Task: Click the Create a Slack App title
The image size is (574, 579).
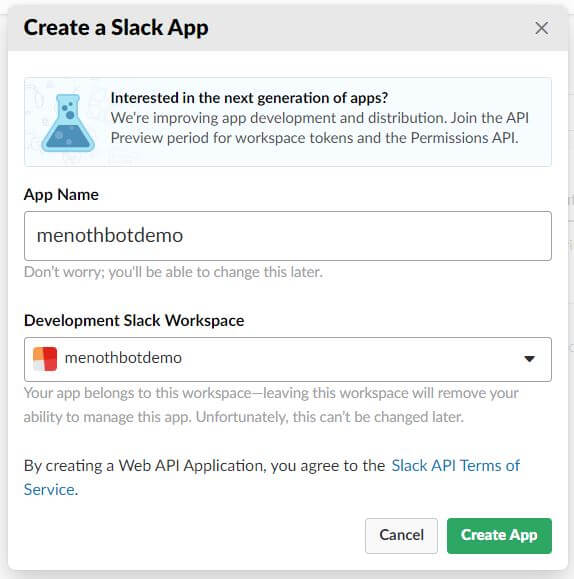Action: click(x=116, y=28)
